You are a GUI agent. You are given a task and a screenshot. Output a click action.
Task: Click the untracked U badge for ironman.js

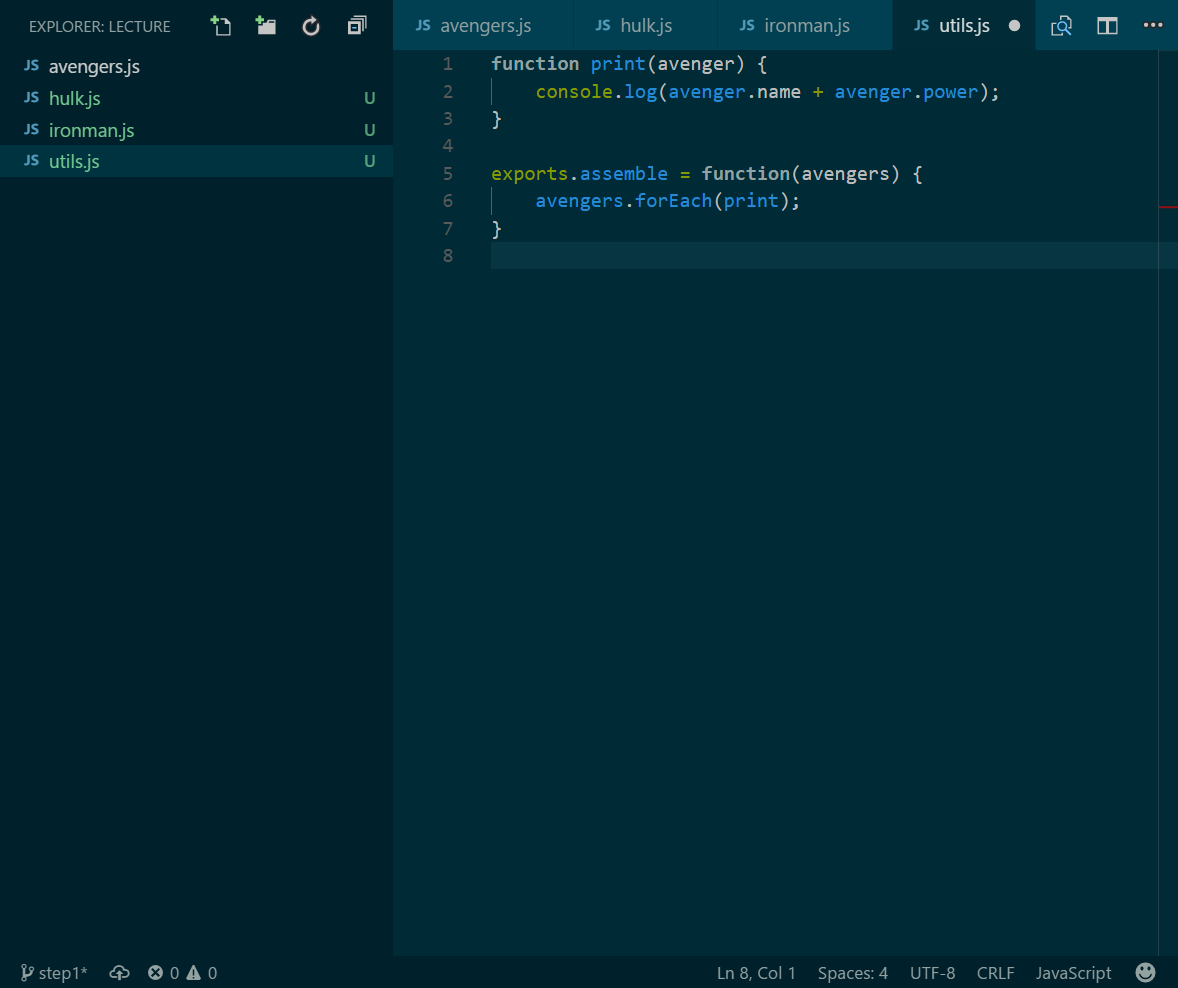[370, 130]
